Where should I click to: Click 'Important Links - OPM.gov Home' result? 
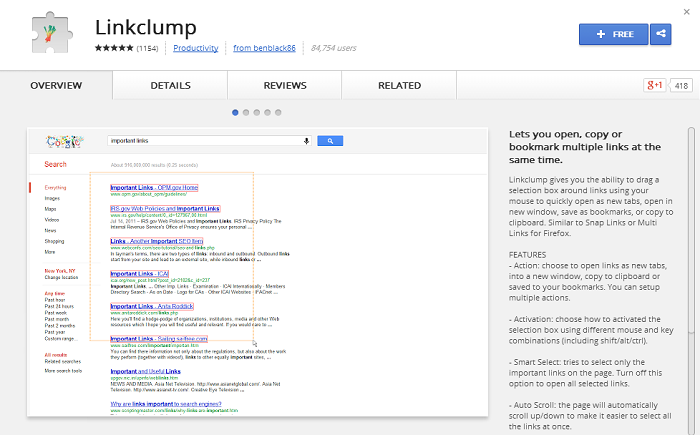[x=154, y=188]
